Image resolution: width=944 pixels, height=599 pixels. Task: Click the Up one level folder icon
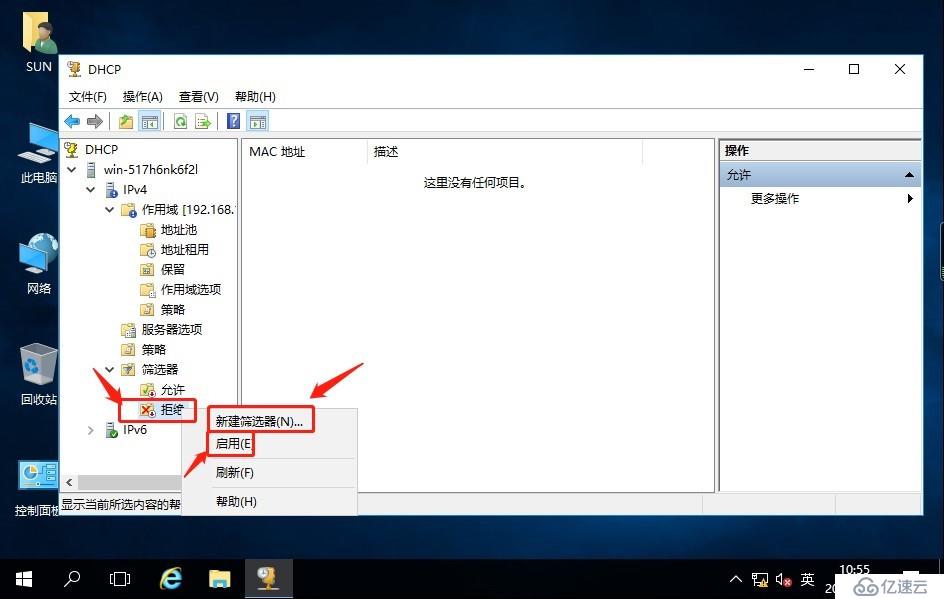pos(126,122)
